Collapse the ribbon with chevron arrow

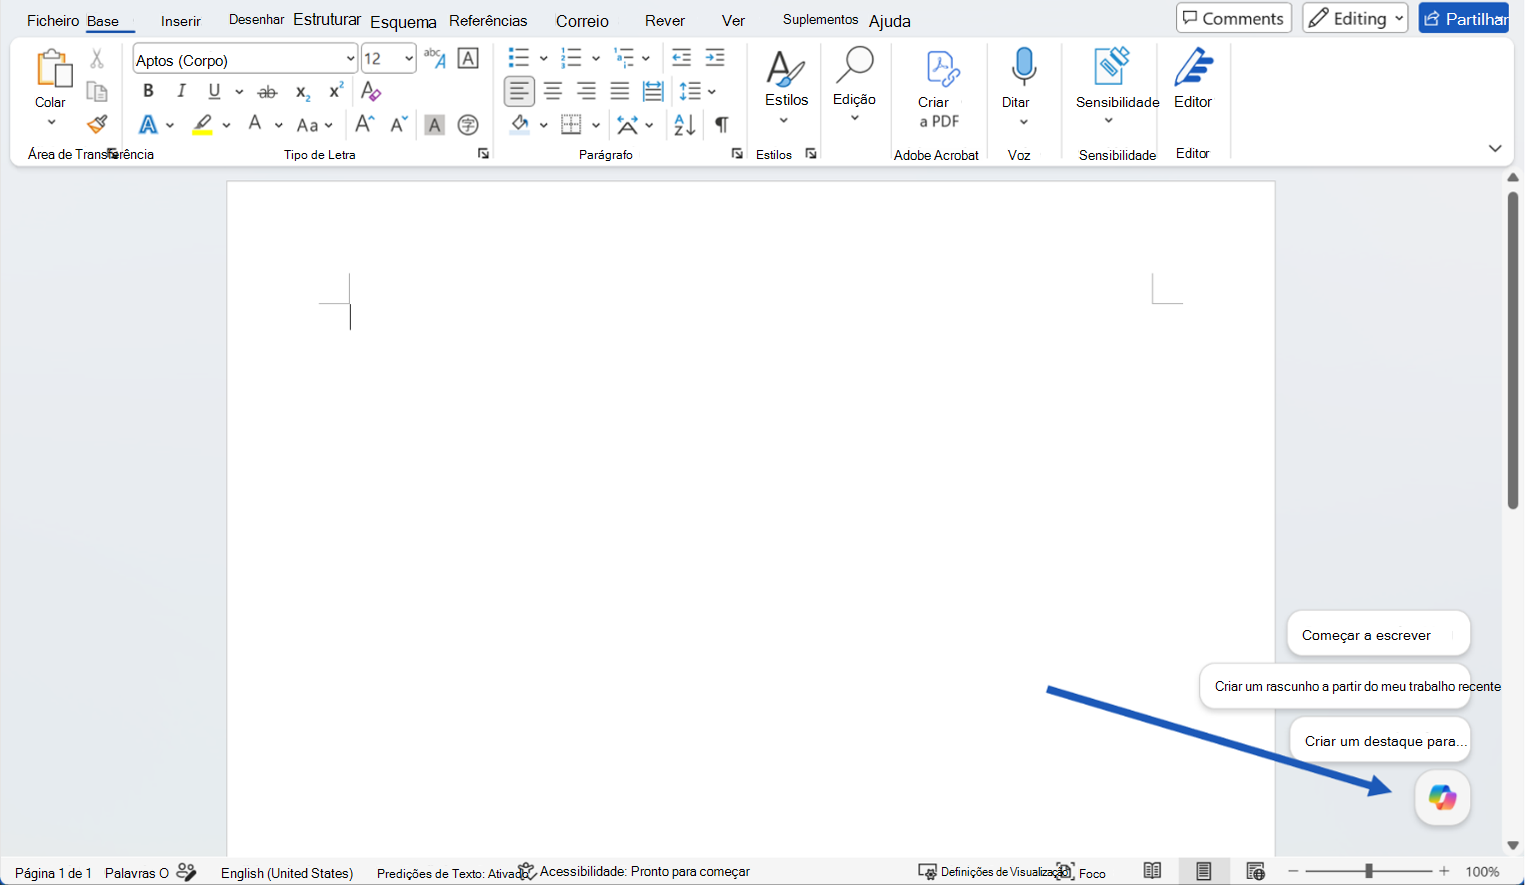[1495, 149]
